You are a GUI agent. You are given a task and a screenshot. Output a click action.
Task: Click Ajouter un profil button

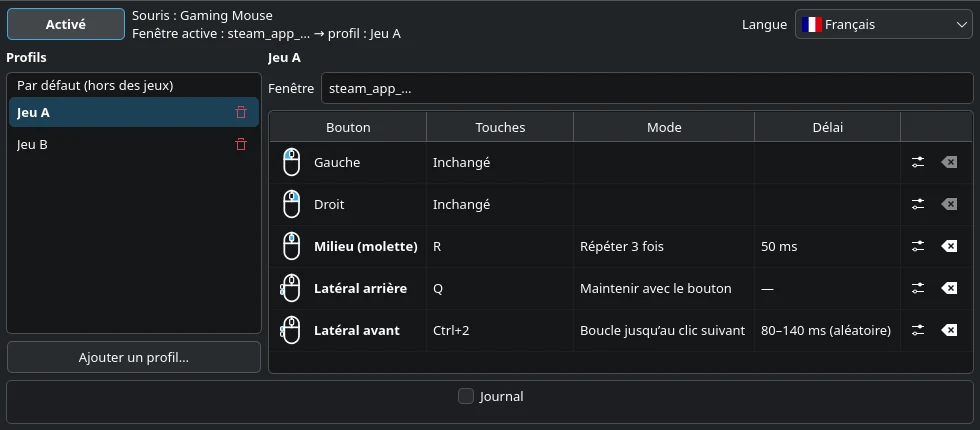pyautogui.click(x=134, y=358)
